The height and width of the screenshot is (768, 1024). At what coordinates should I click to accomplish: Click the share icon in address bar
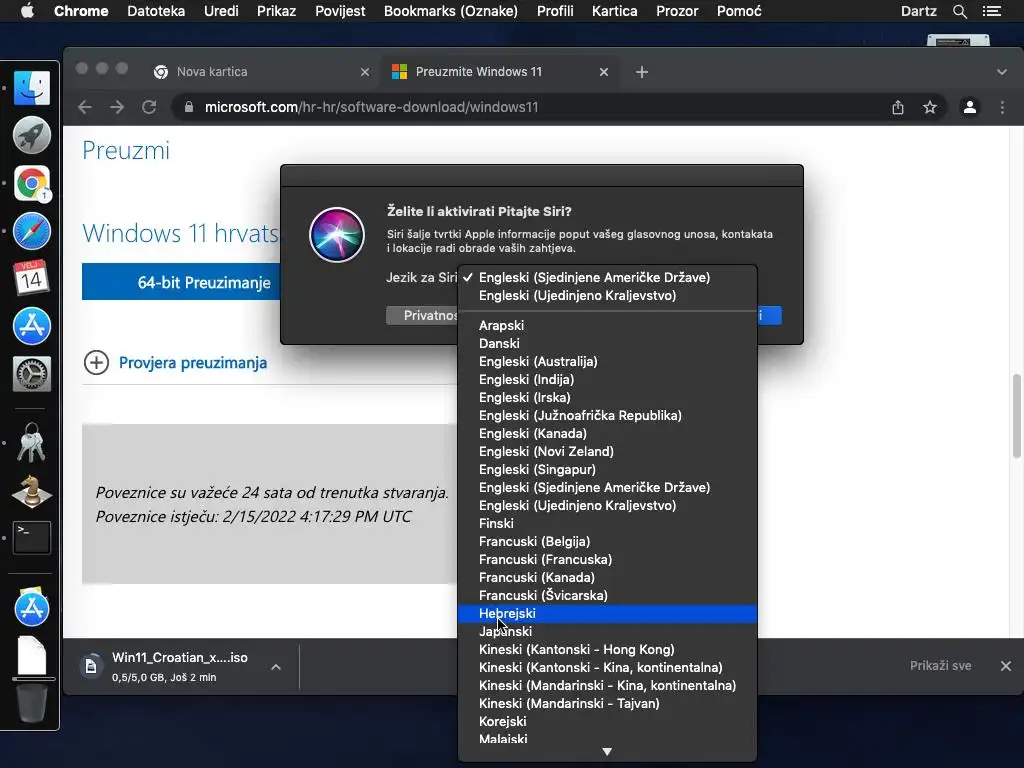coord(898,107)
